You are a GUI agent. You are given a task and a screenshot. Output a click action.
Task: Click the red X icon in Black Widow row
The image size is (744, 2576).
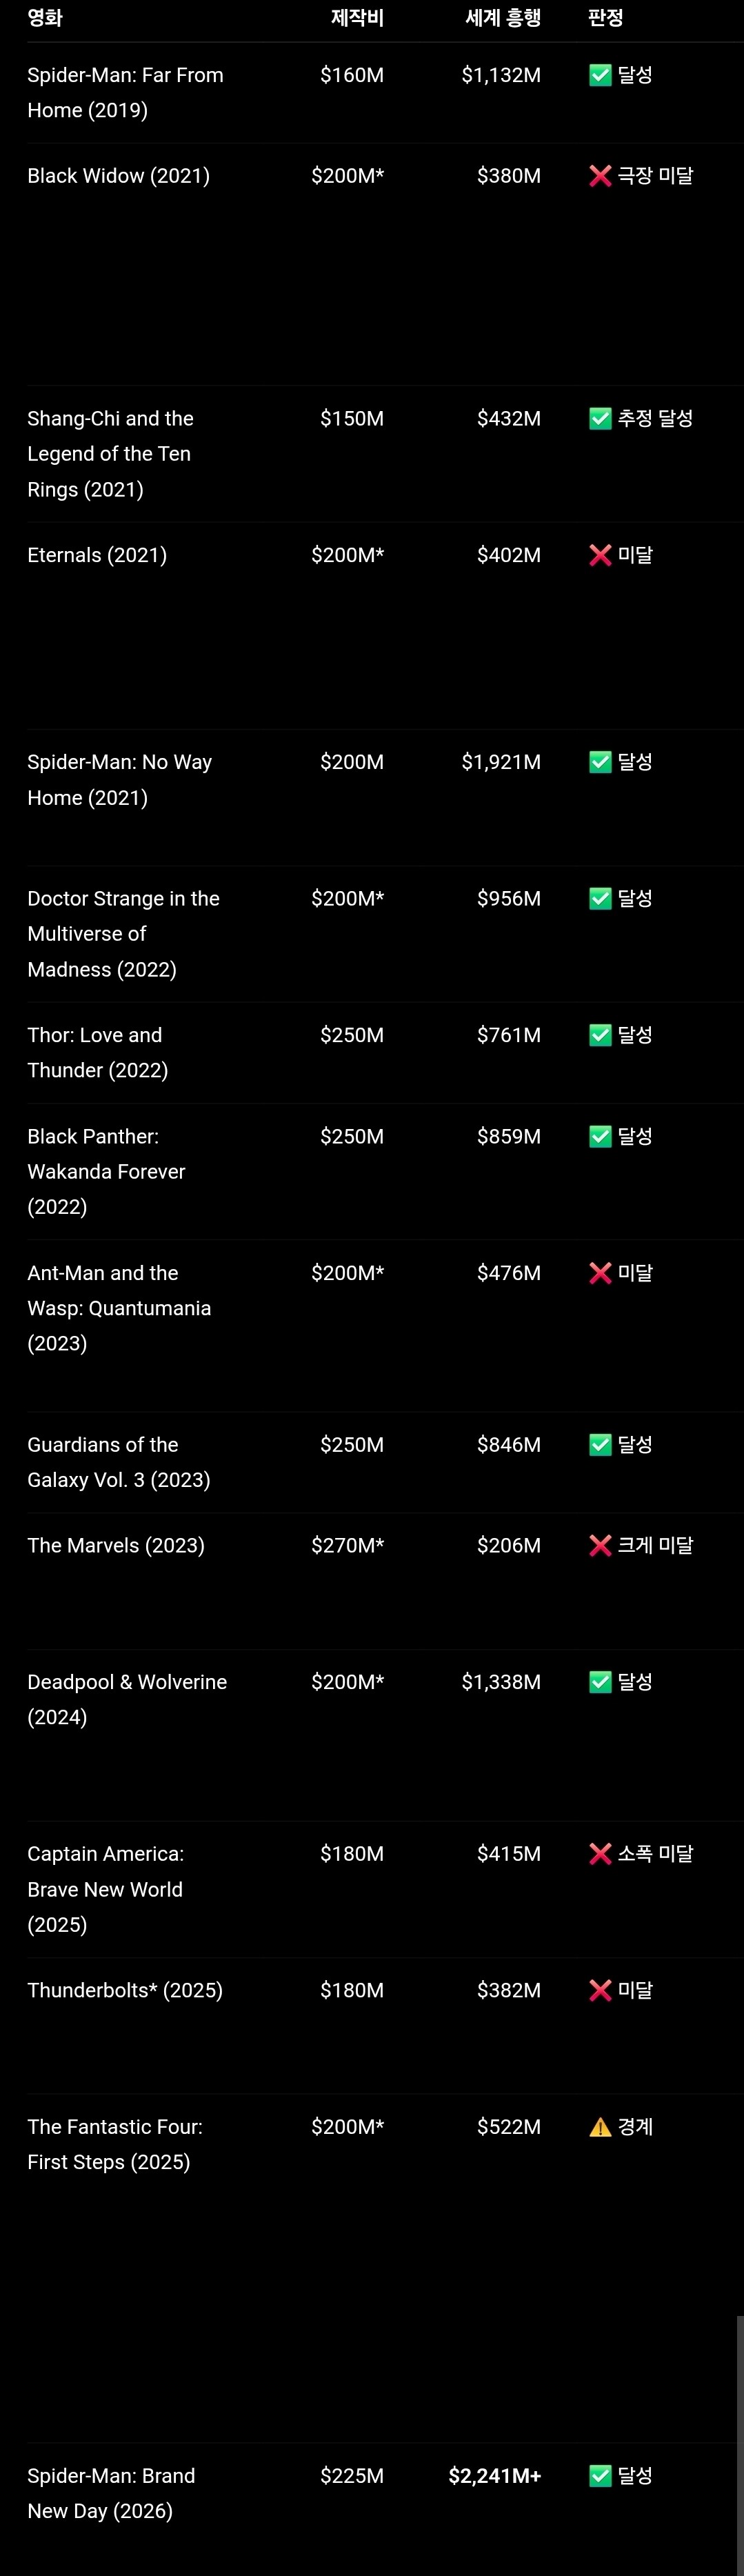click(600, 176)
